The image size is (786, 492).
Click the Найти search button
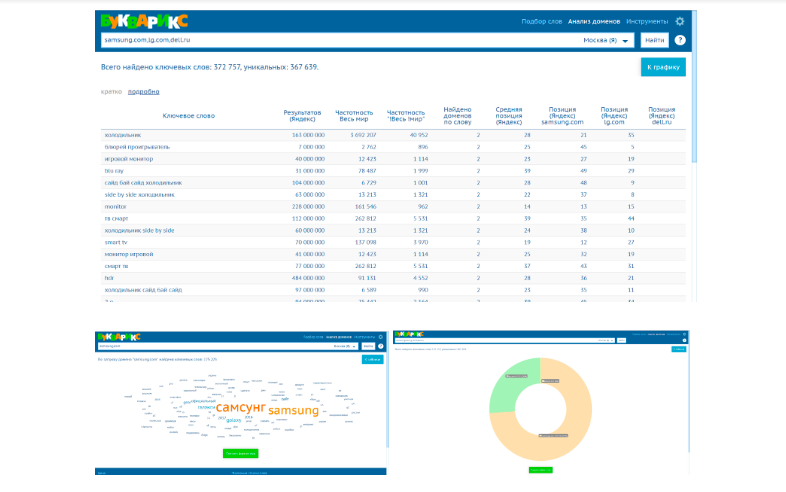(x=655, y=40)
